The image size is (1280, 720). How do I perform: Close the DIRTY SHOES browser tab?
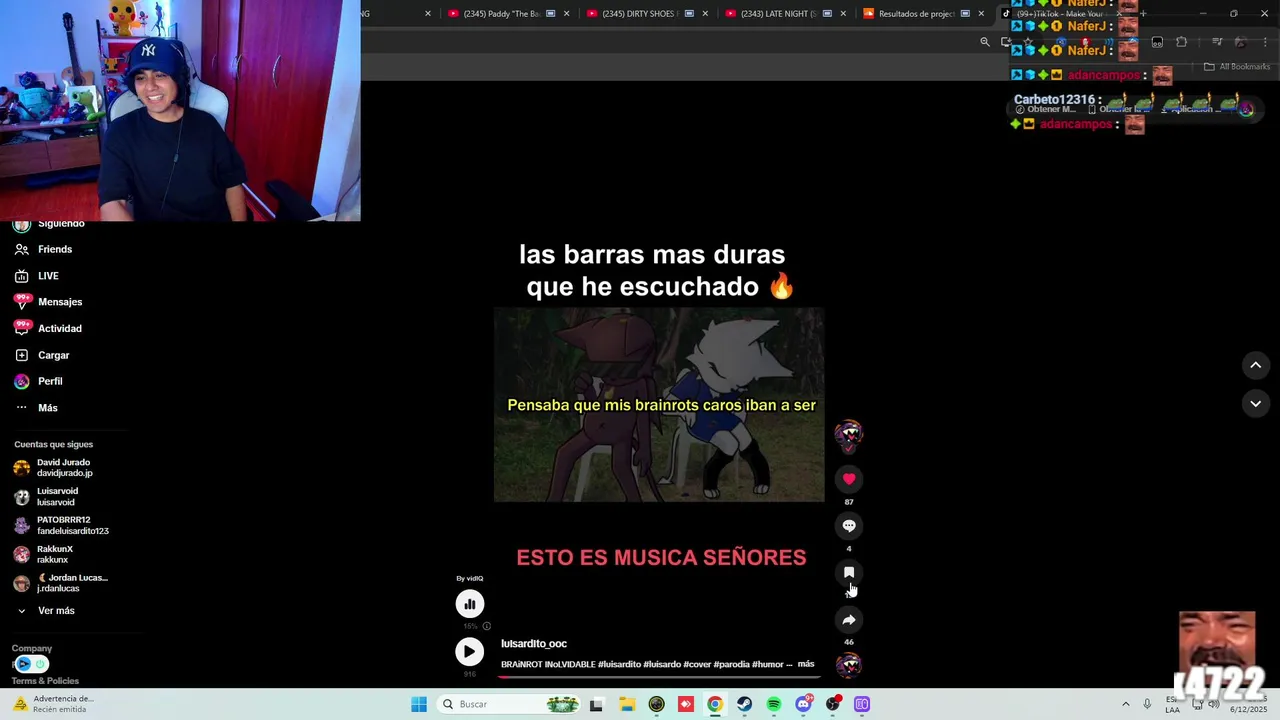[704, 14]
